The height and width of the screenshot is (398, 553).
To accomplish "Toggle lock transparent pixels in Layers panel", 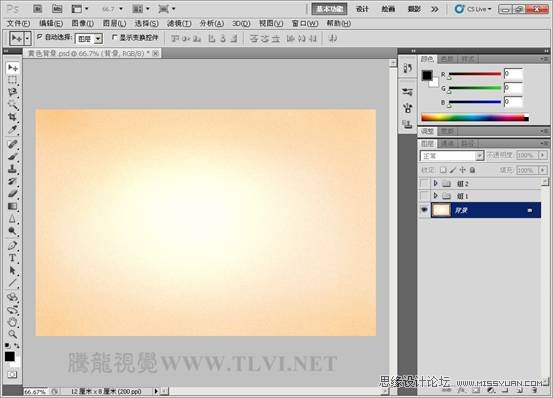I will [x=443, y=170].
